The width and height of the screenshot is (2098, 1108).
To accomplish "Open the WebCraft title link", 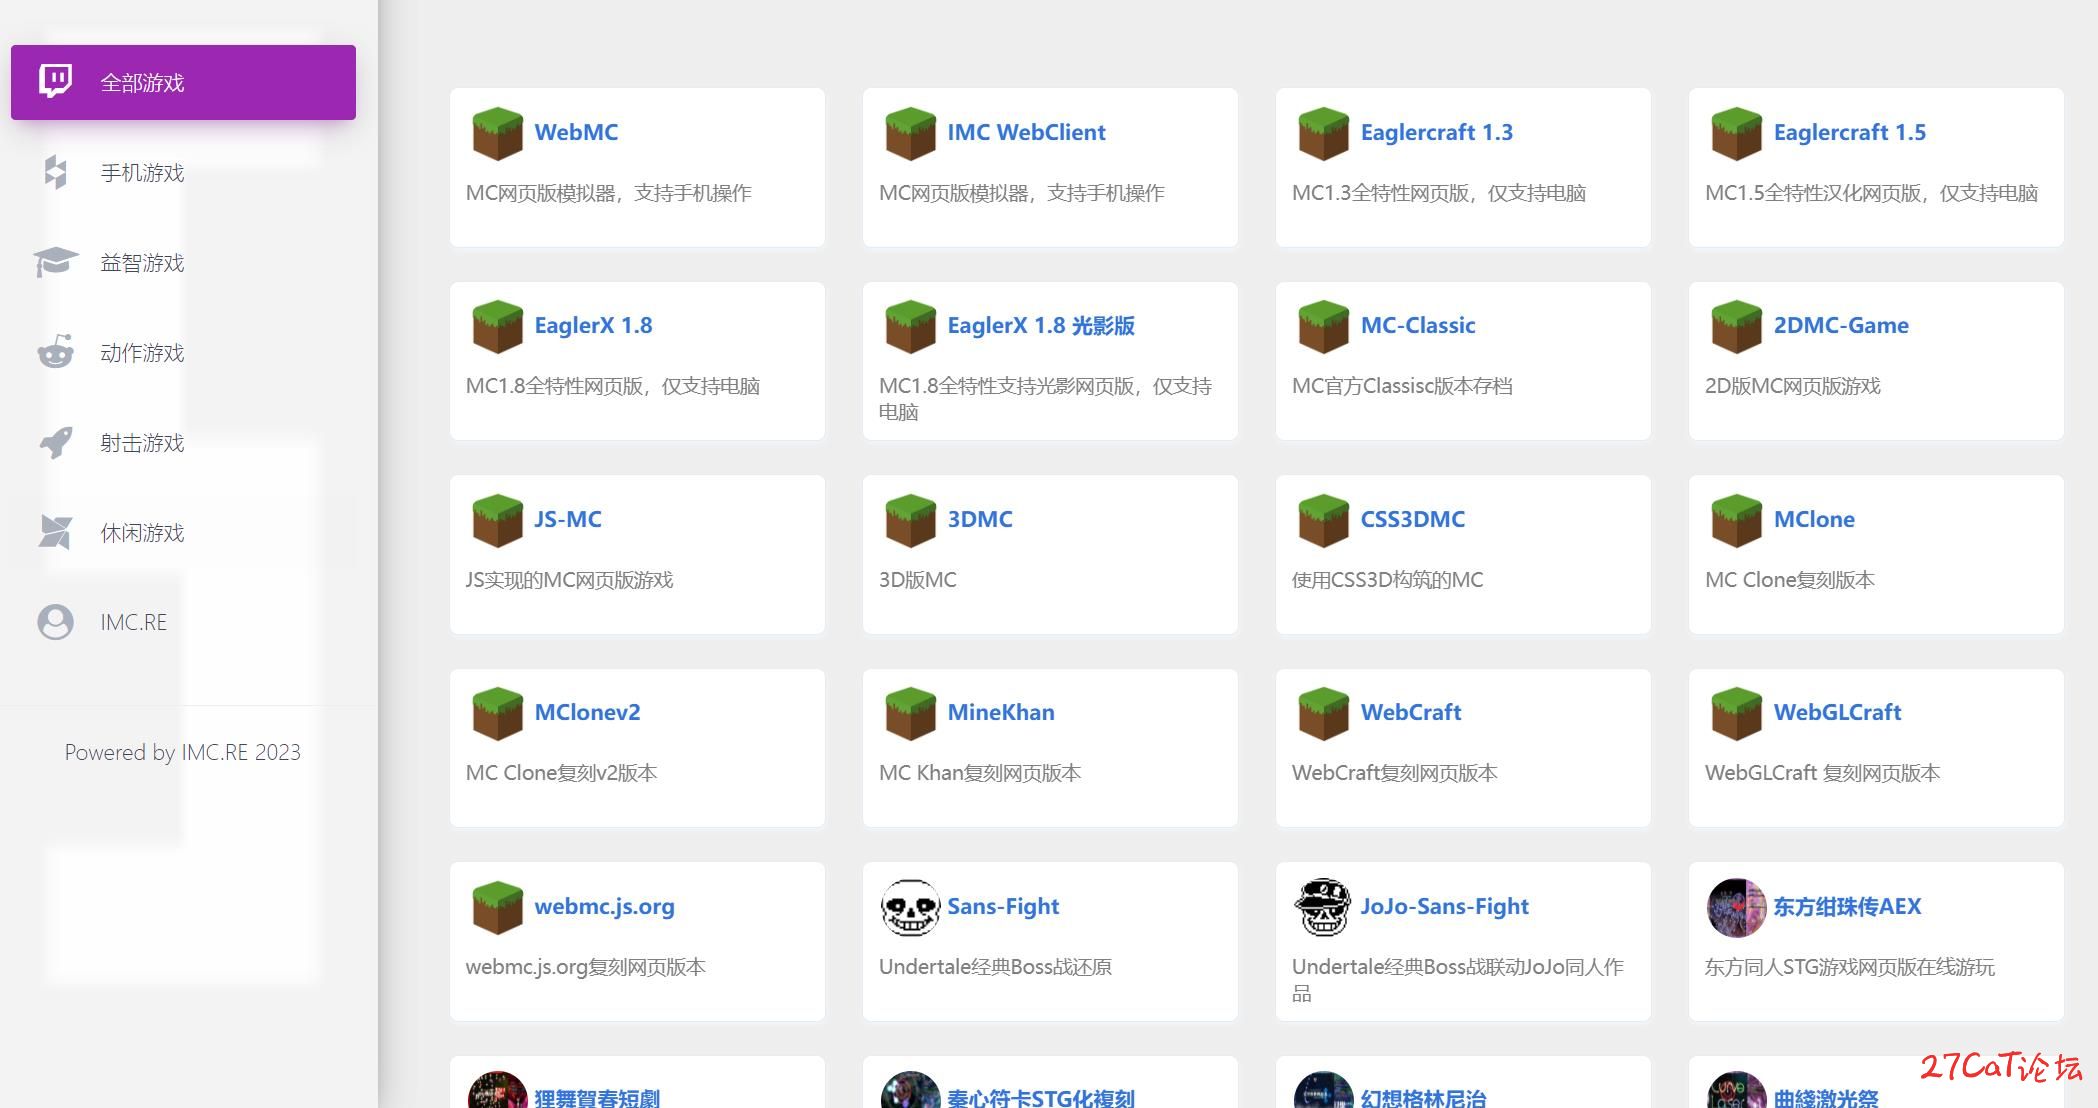I will [1411, 712].
